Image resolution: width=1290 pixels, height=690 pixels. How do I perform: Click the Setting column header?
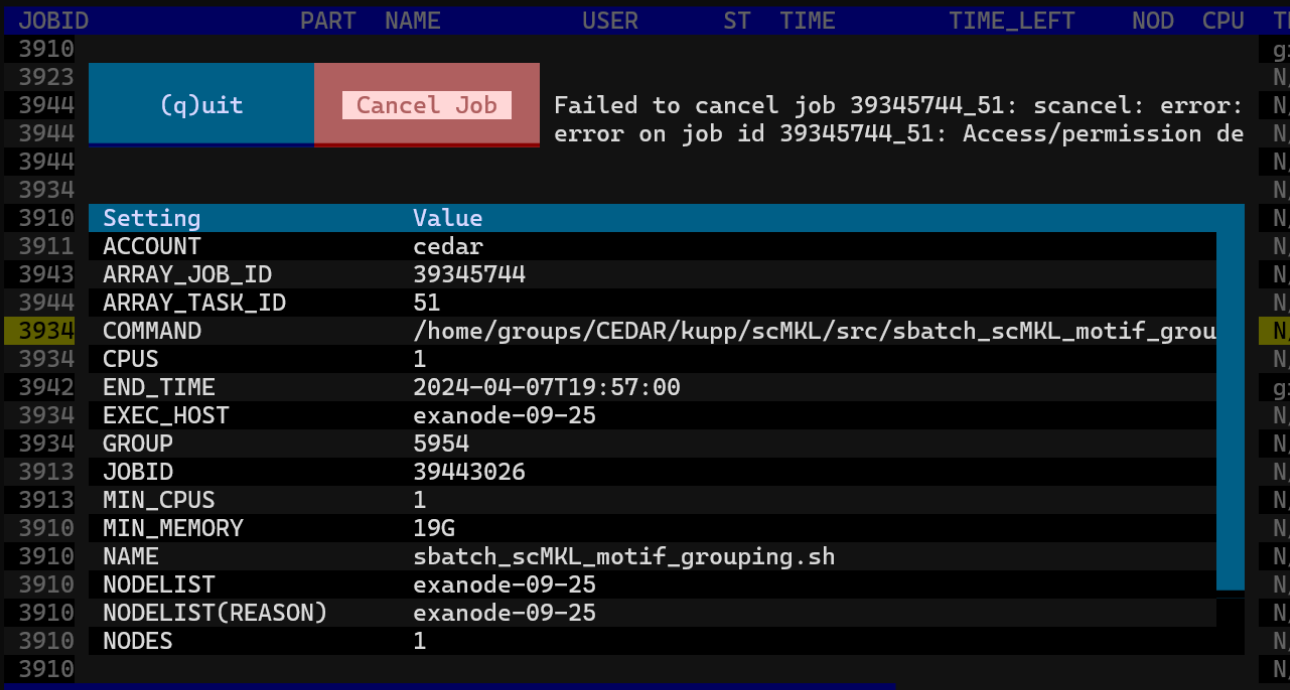click(x=152, y=218)
